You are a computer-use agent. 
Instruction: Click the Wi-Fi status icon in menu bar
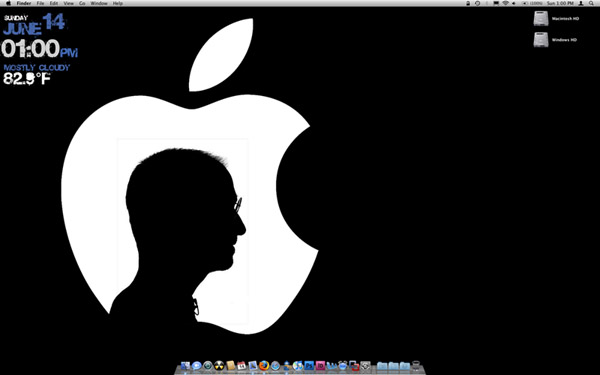coord(505,3)
